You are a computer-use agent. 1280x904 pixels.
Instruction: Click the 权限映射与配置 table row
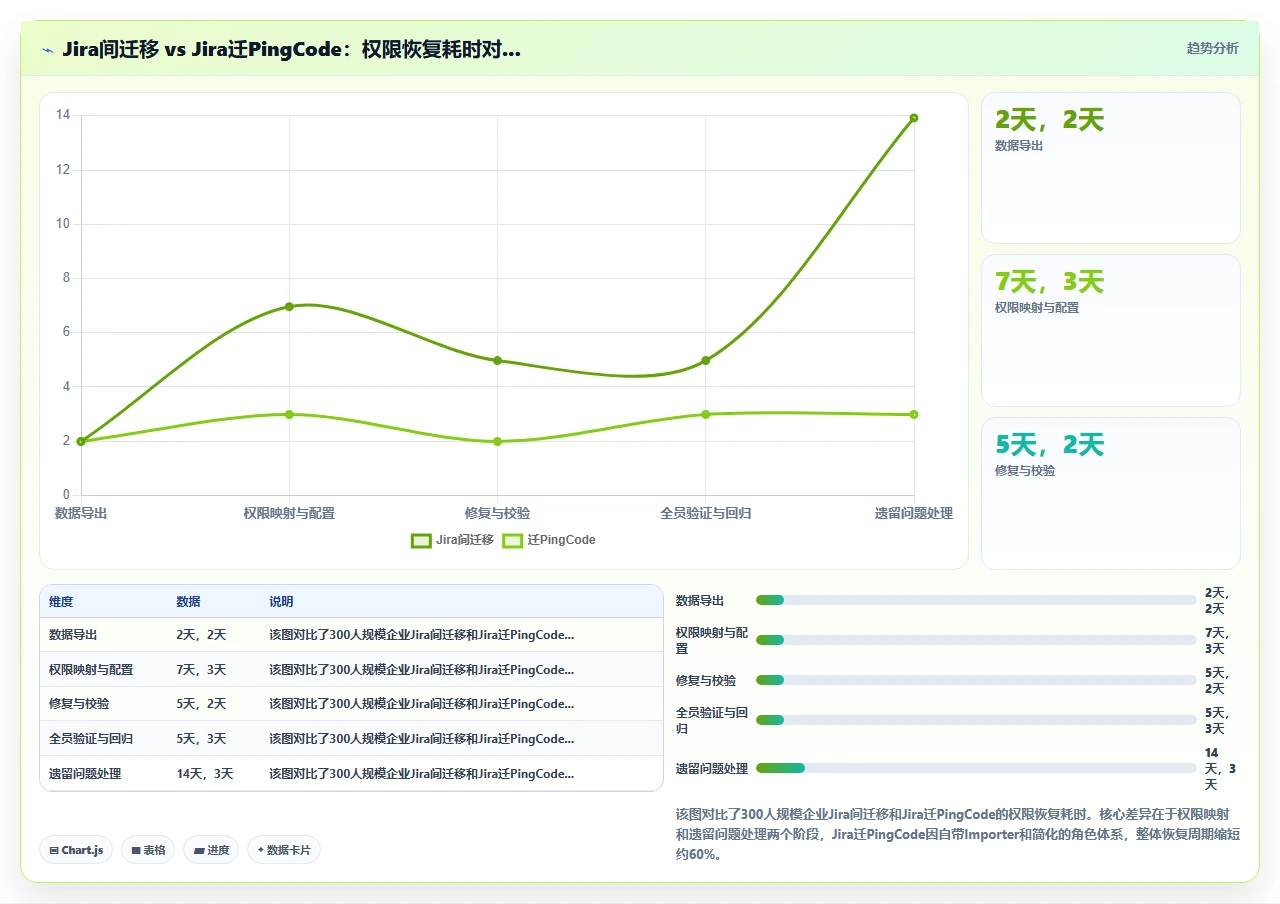click(x=351, y=669)
